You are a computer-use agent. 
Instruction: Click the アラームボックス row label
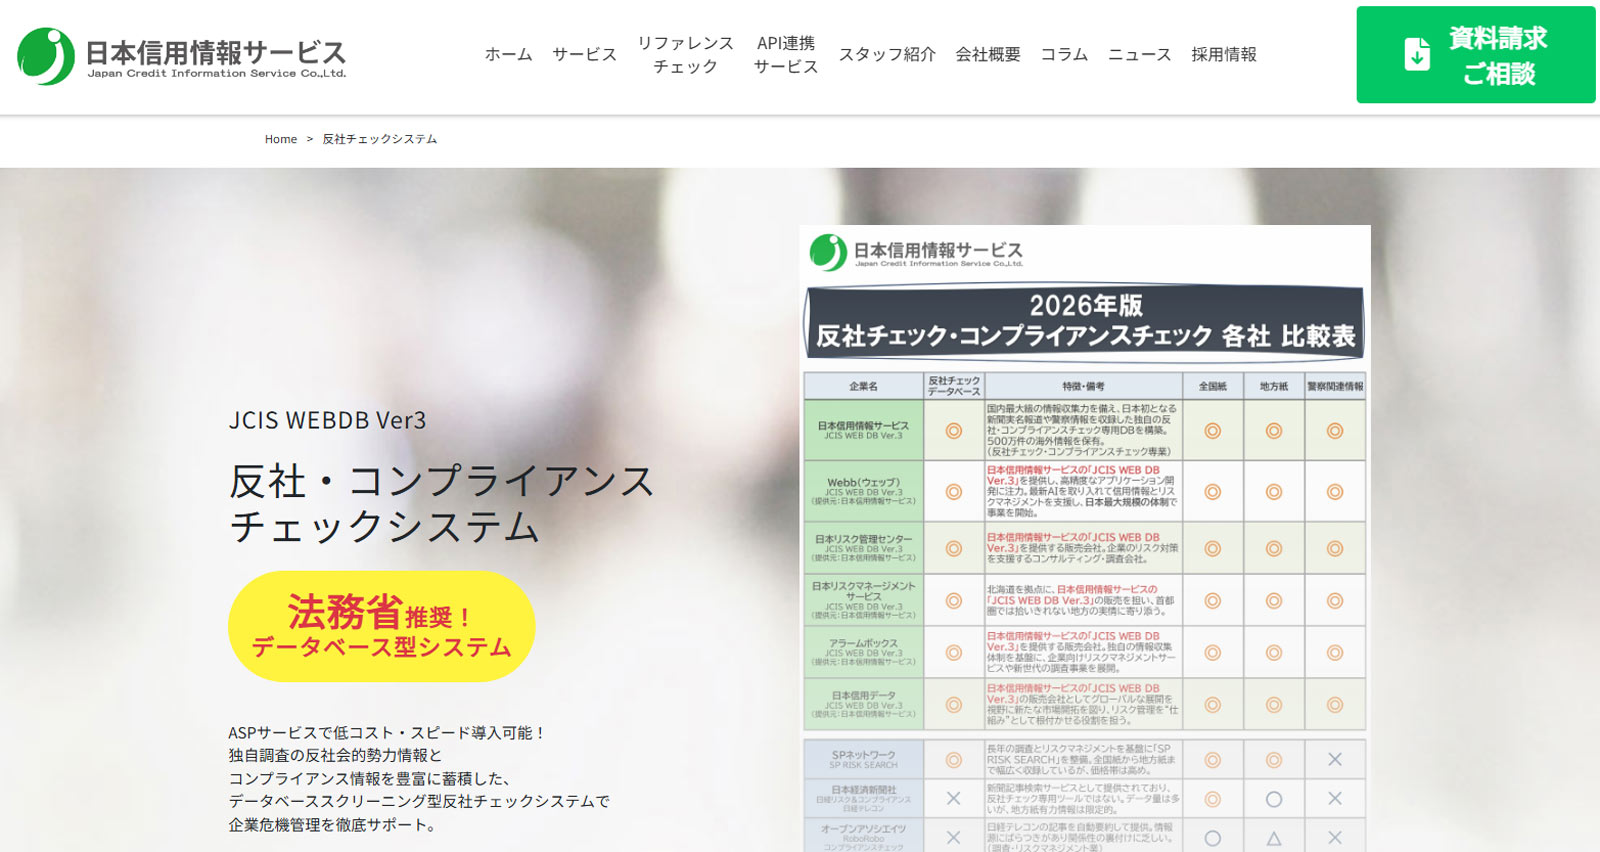point(863,652)
